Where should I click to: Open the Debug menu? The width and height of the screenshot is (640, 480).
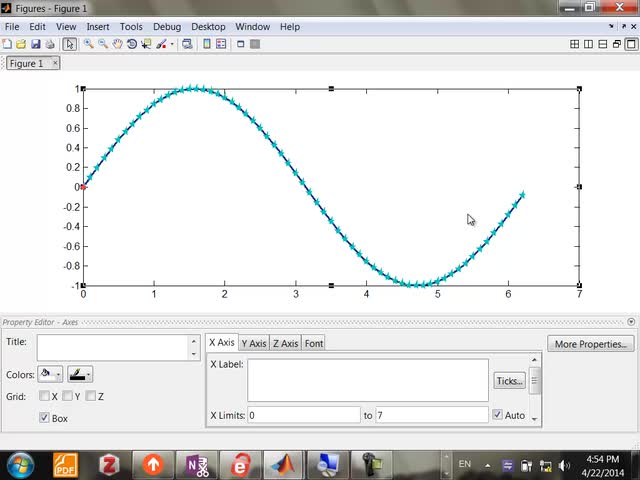click(x=167, y=27)
